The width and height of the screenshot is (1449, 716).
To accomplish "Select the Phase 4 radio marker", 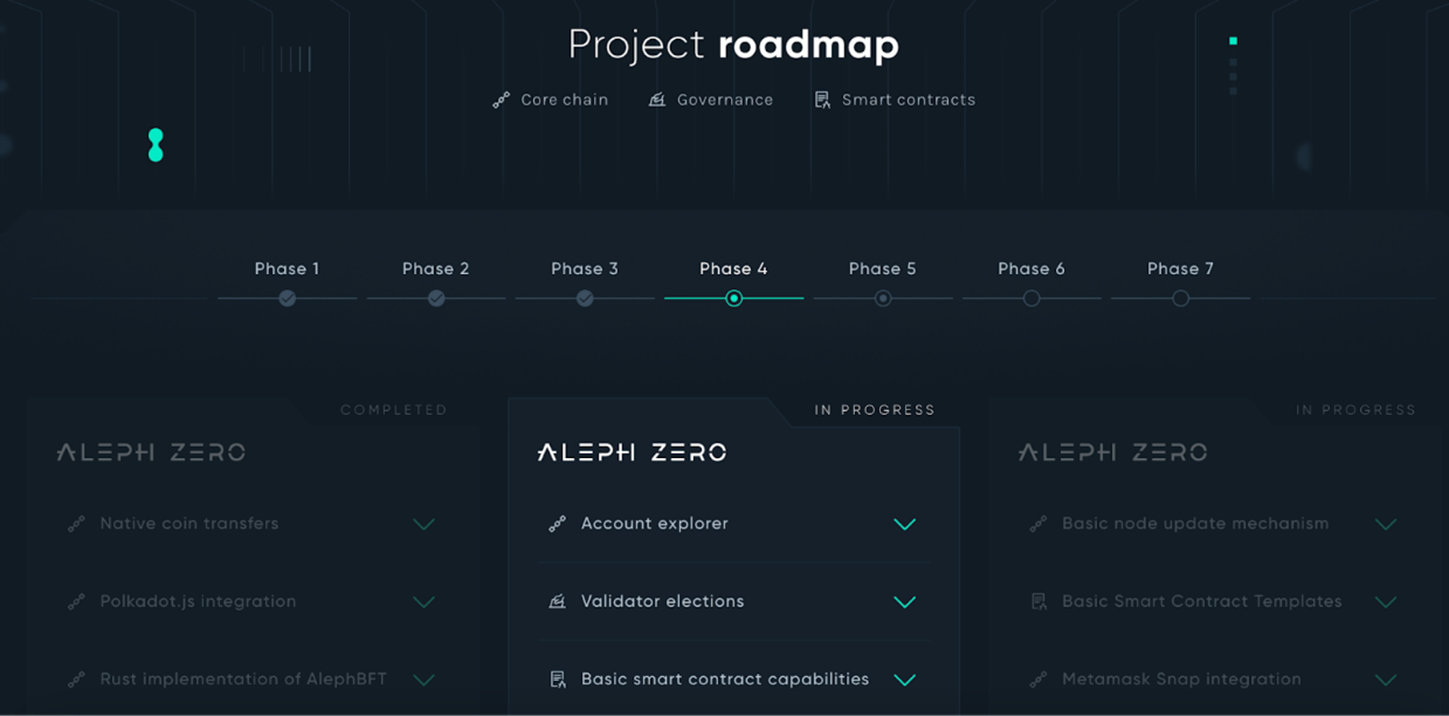I will 734,298.
